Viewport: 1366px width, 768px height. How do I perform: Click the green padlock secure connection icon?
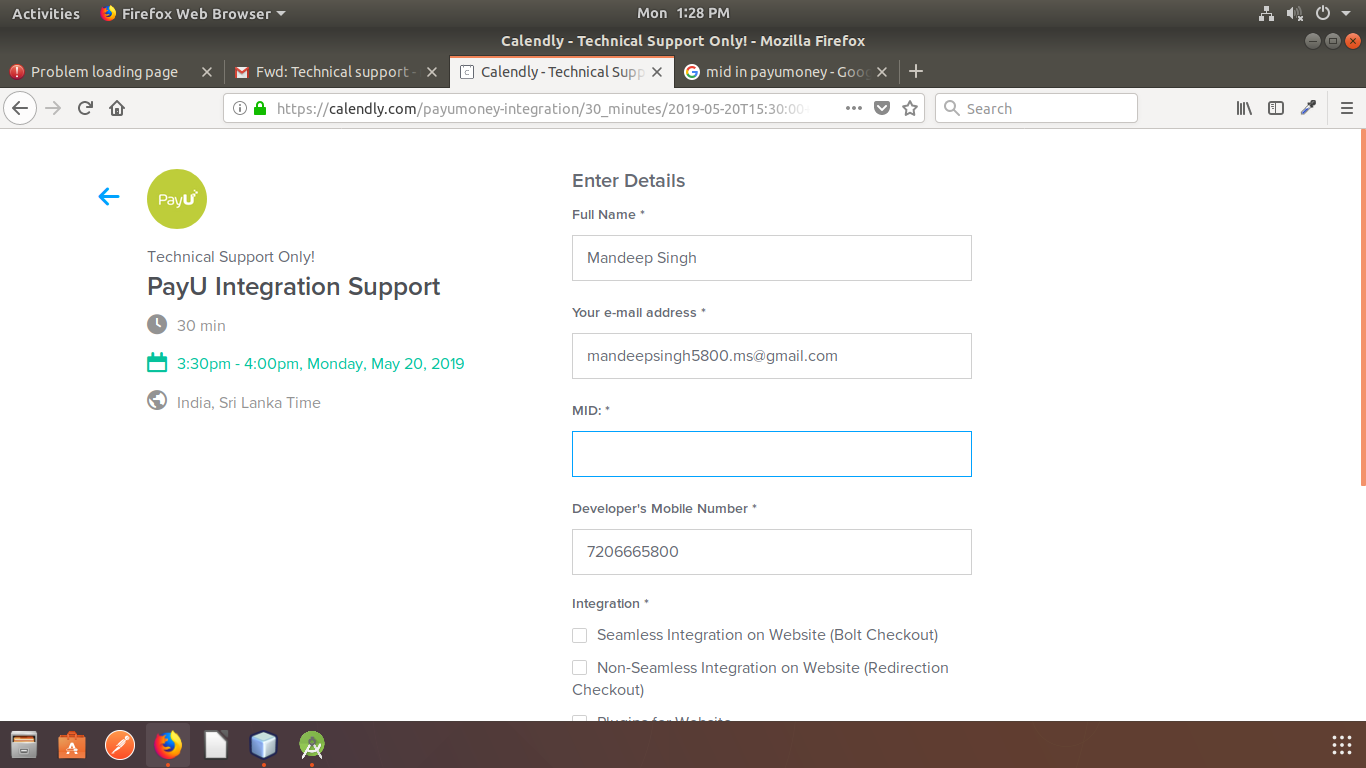click(x=260, y=108)
